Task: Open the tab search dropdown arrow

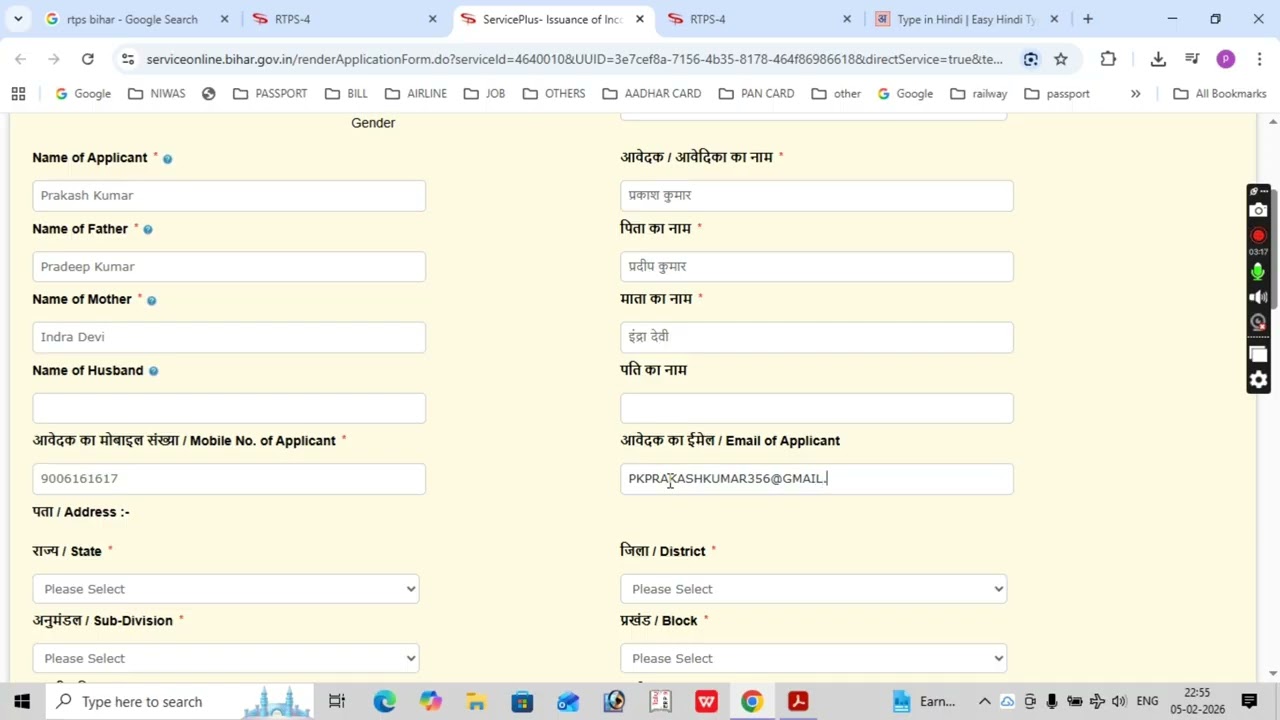Action: coord(18,19)
